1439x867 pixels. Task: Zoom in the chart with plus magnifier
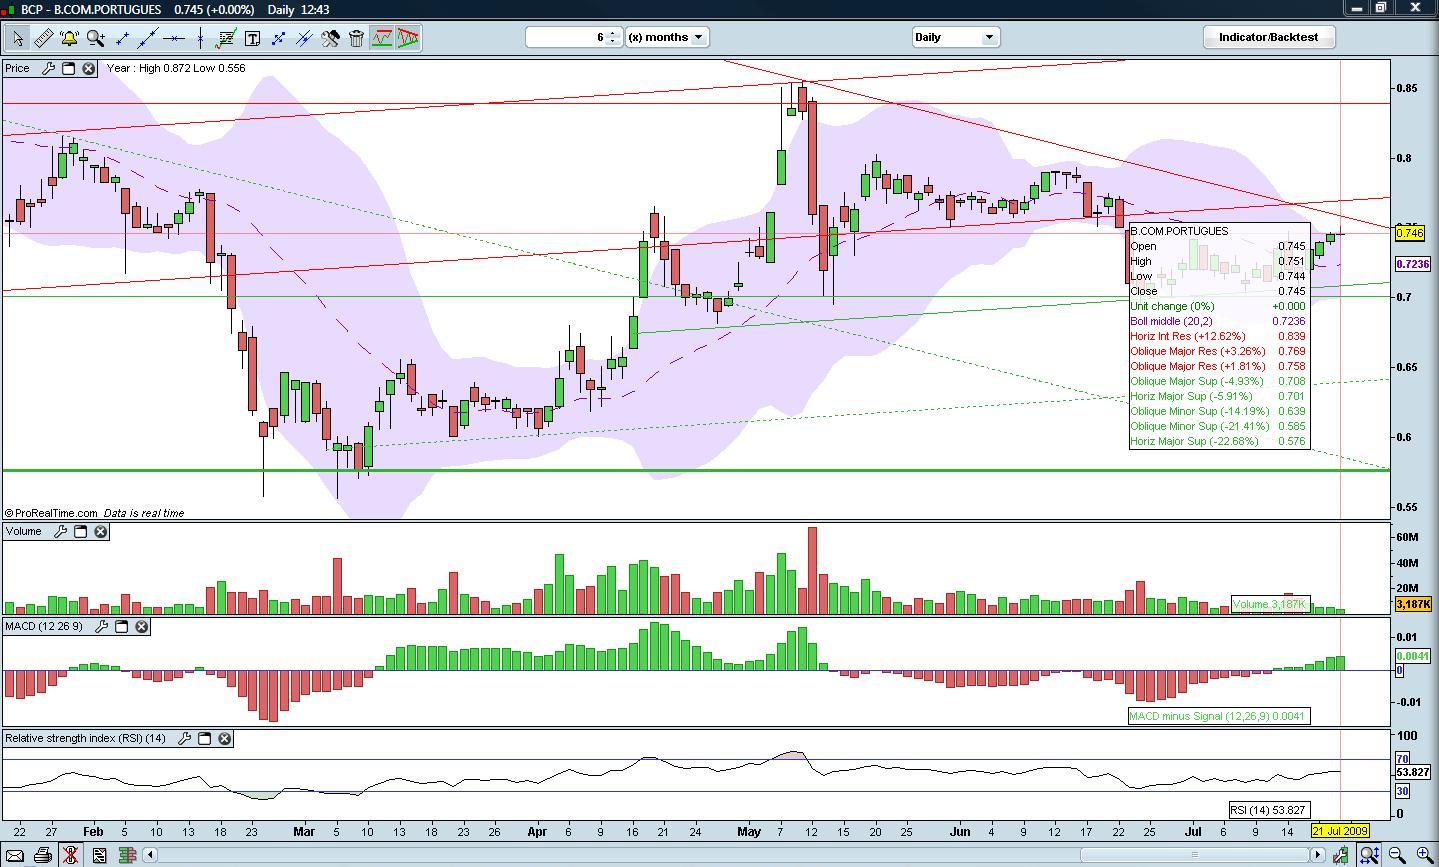tap(1424, 855)
